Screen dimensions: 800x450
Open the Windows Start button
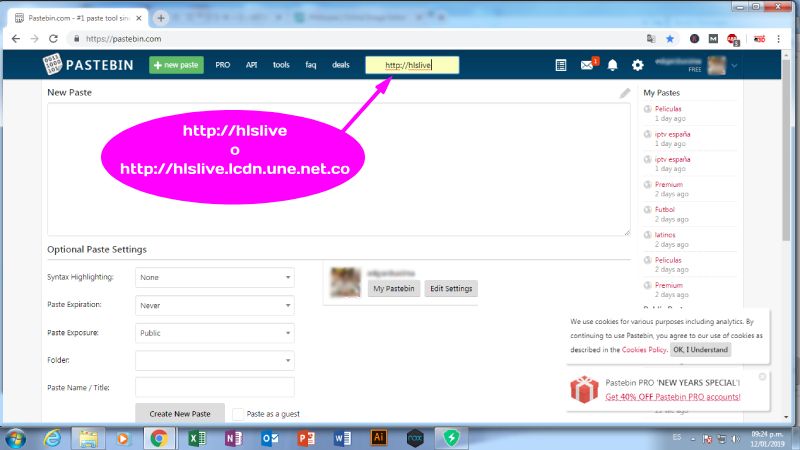(x=16, y=438)
